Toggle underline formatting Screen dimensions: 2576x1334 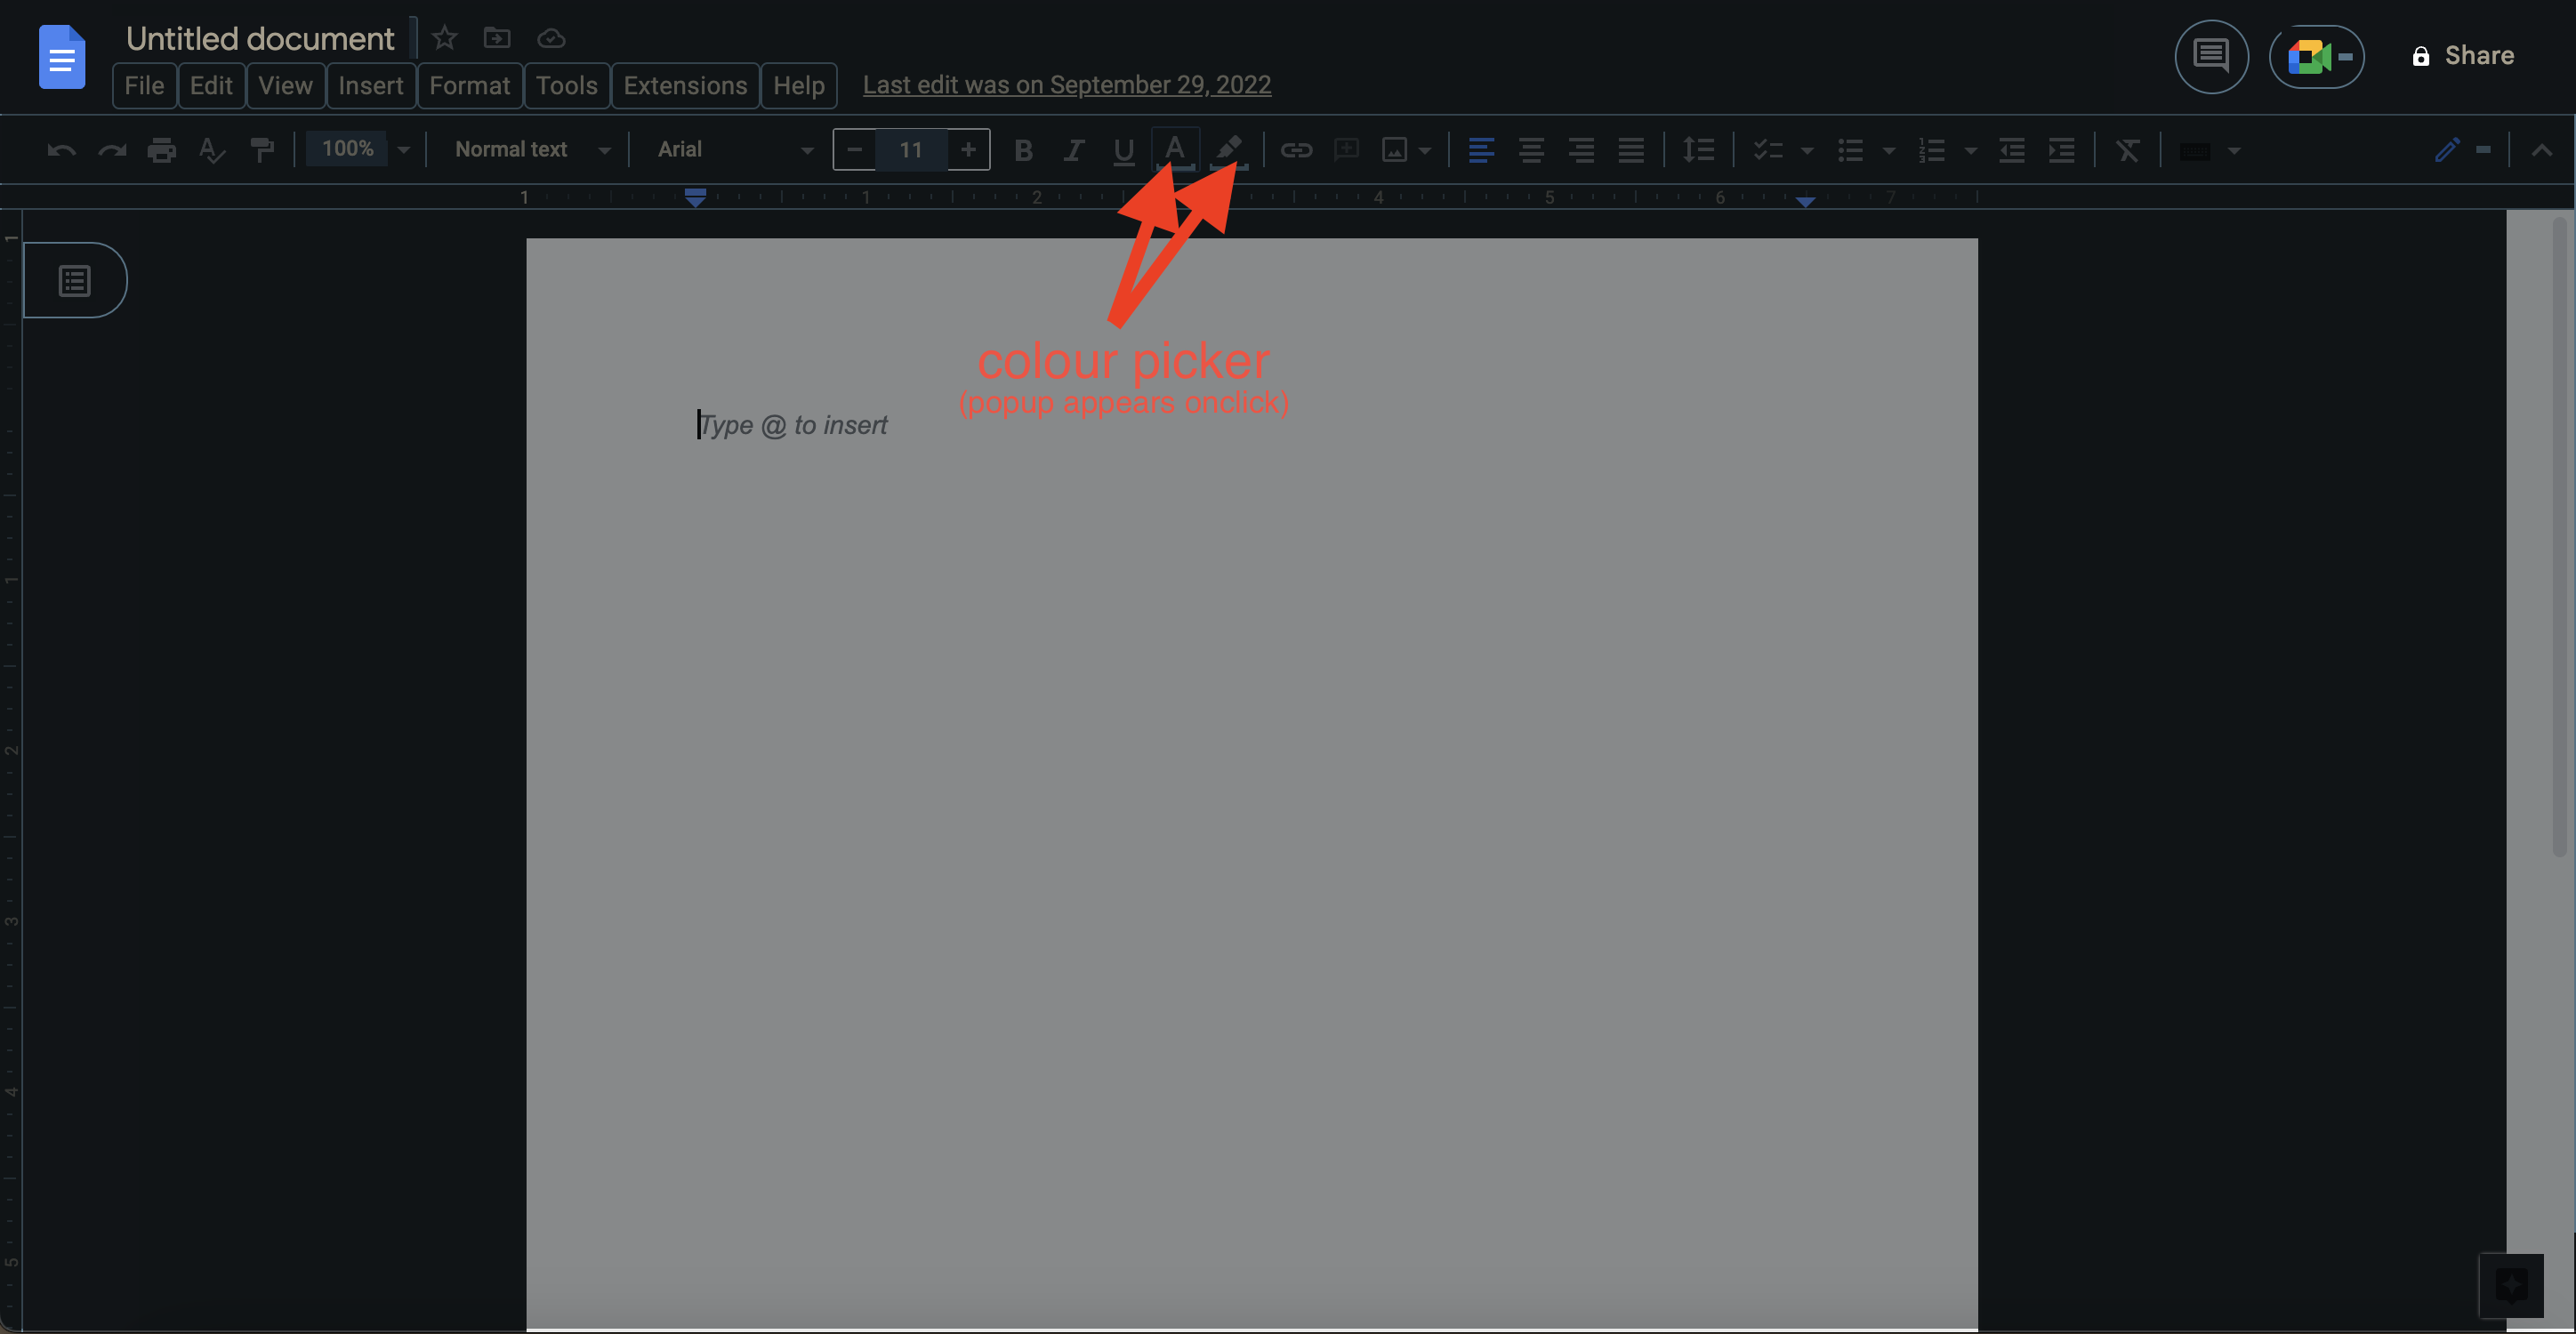1123,149
